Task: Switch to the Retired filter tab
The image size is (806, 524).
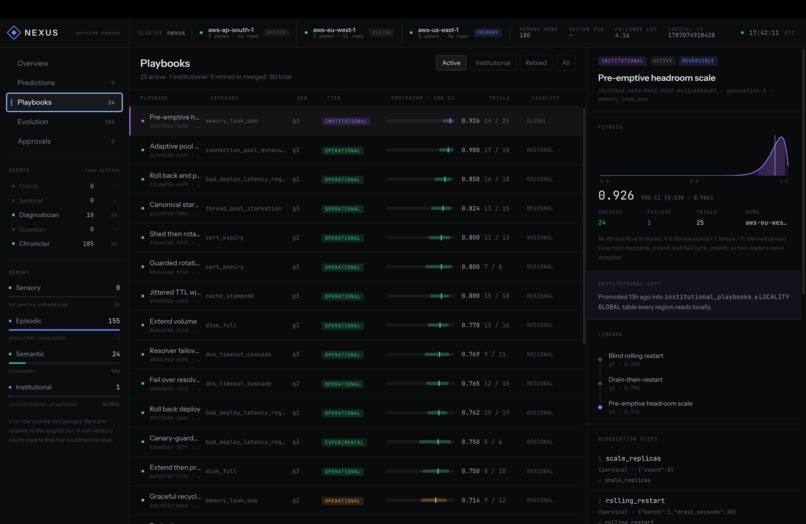Action: click(x=536, y=63)
